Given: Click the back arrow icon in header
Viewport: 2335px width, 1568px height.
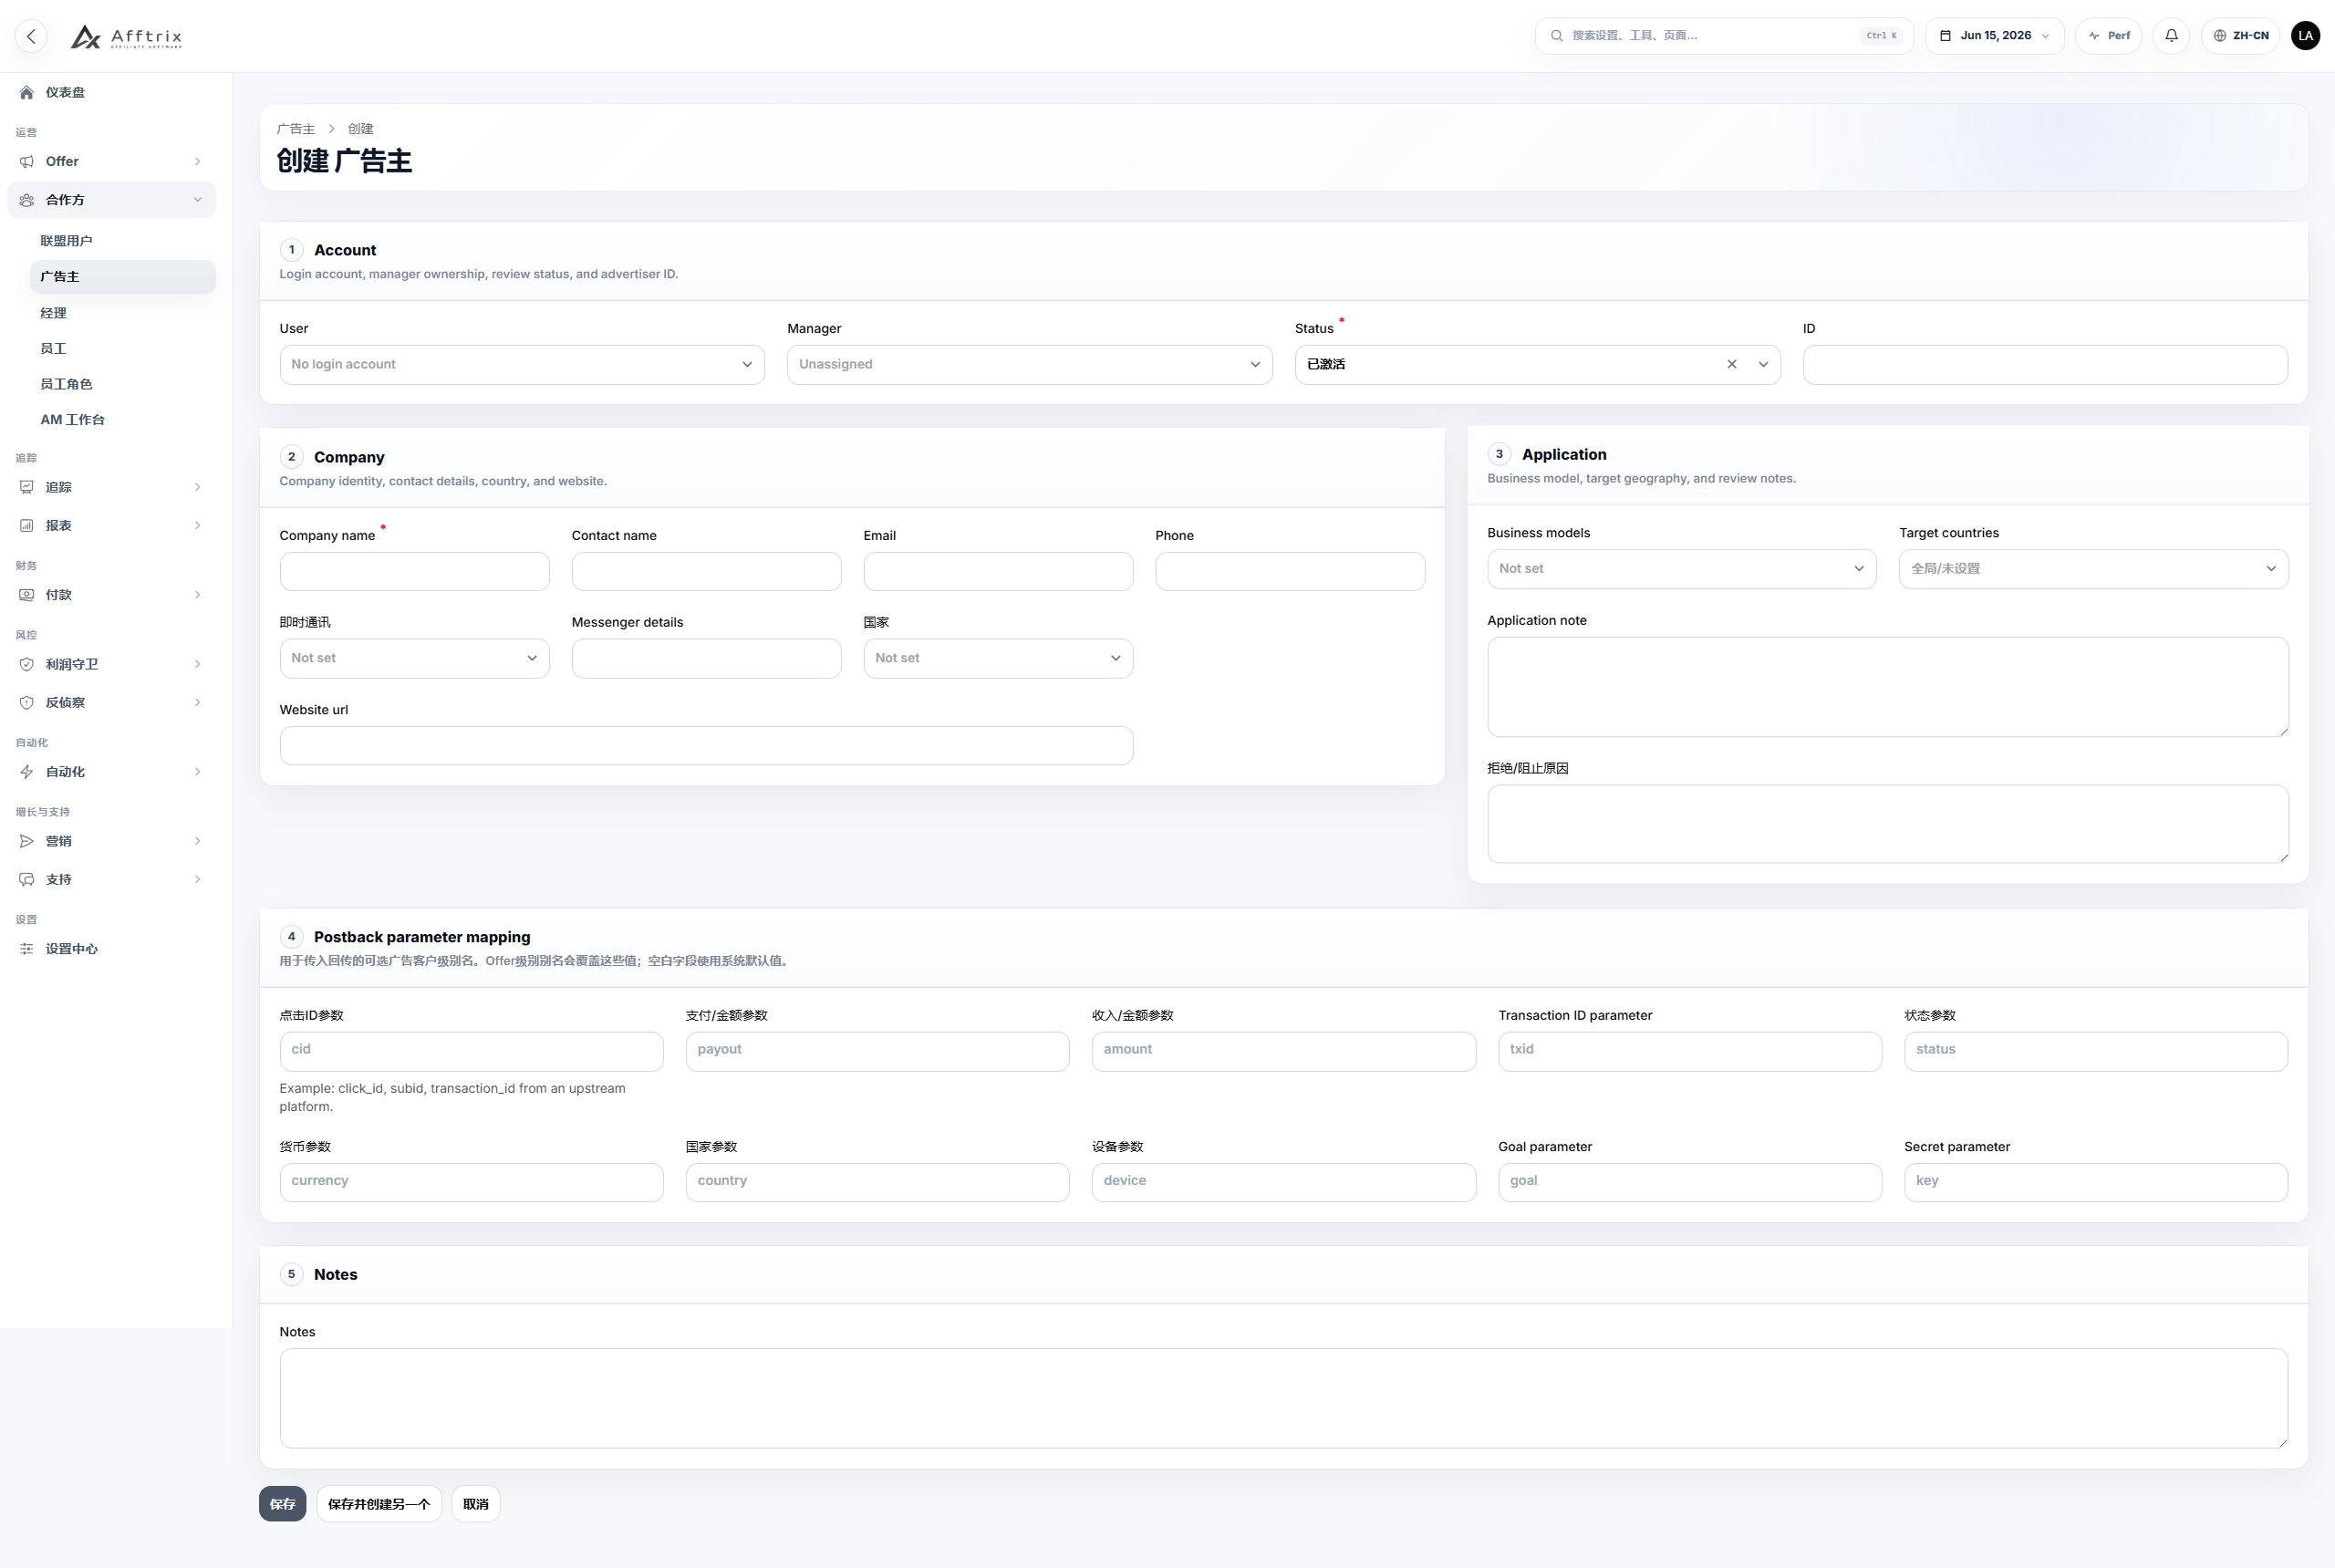Looking at the screenshot, I should tap(32, 36).
